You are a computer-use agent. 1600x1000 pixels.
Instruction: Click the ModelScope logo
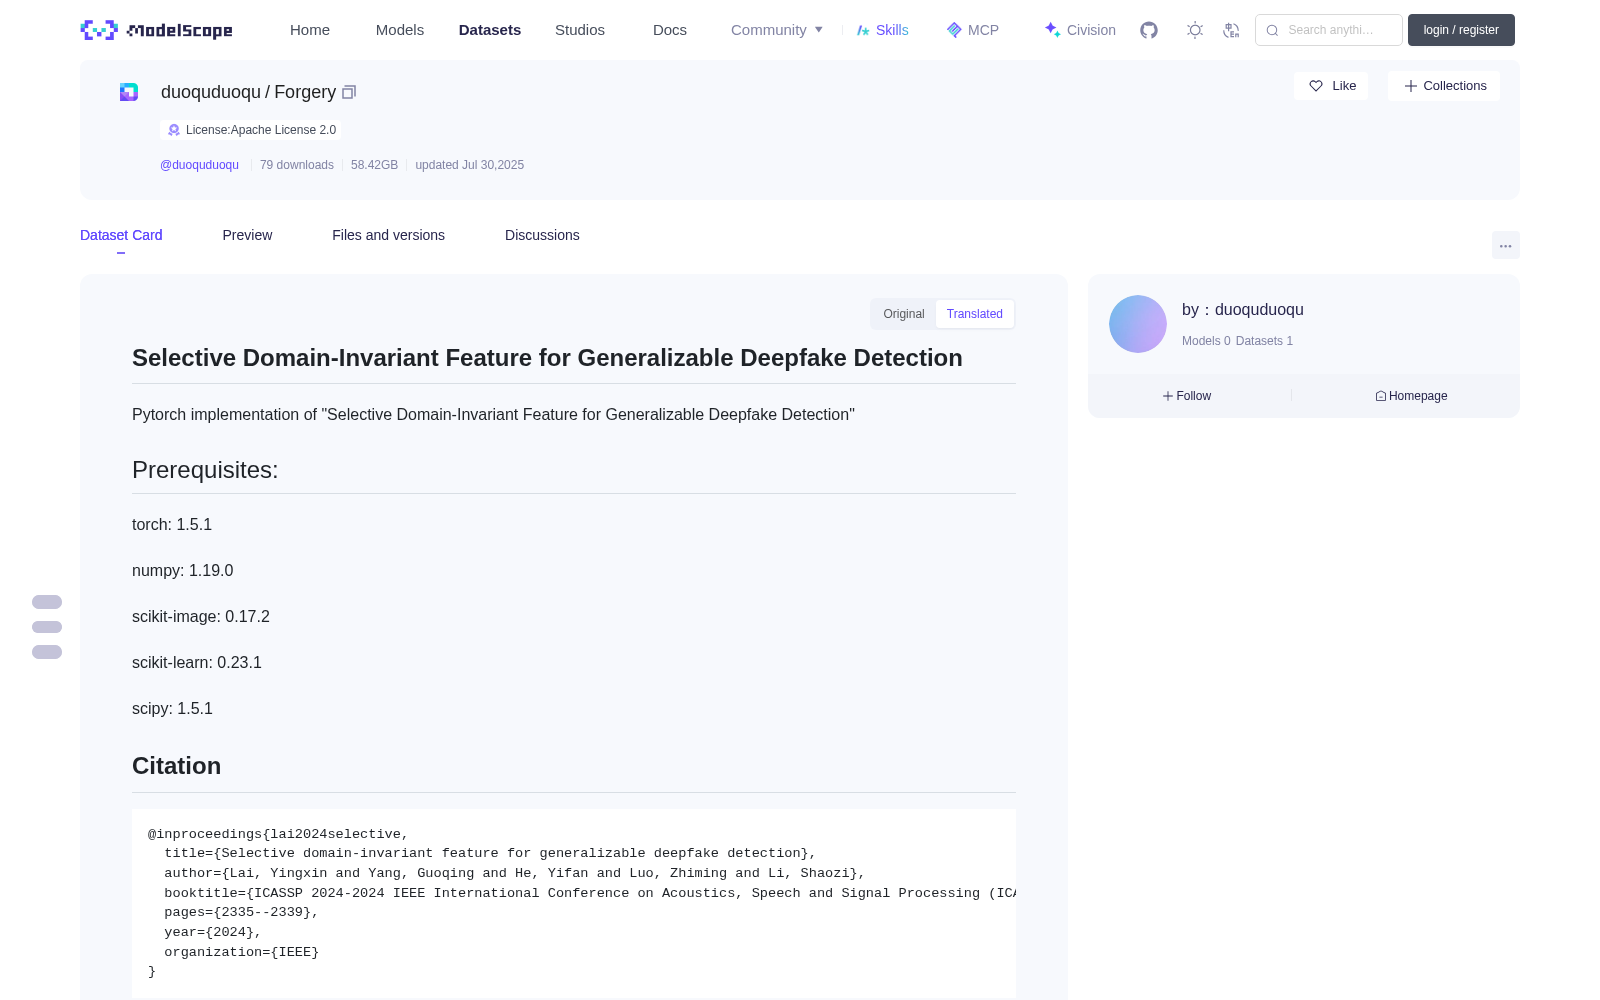(156, 30)
